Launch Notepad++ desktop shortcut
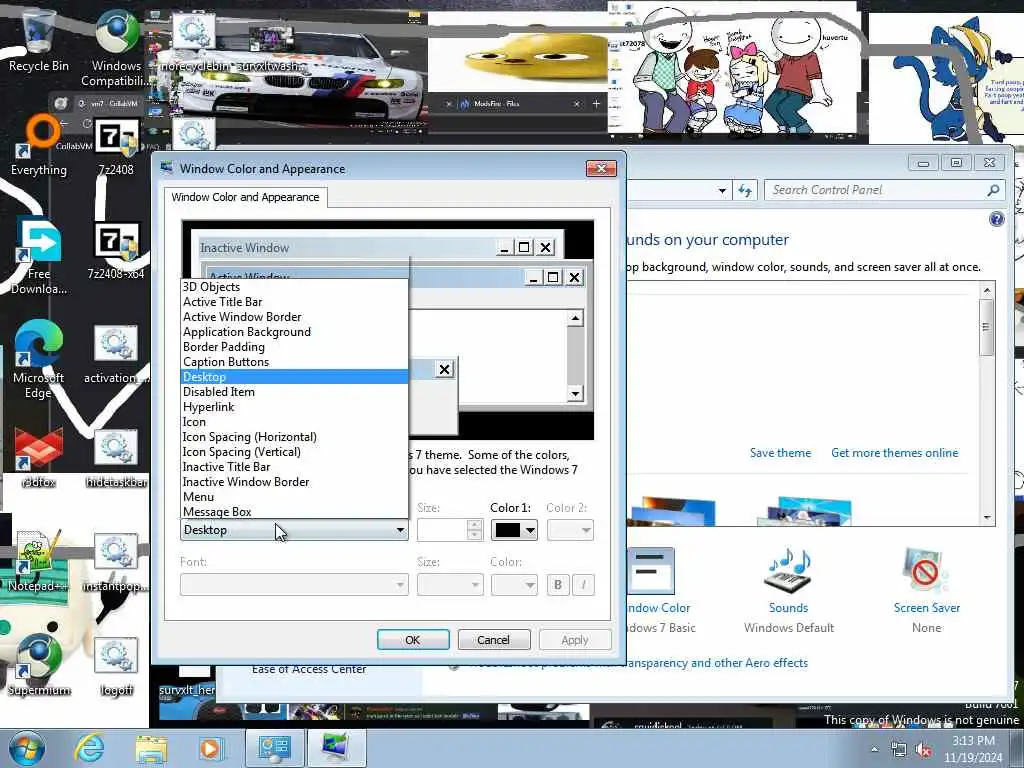Viewport: 1024px width, 768px height. [39, 562]
